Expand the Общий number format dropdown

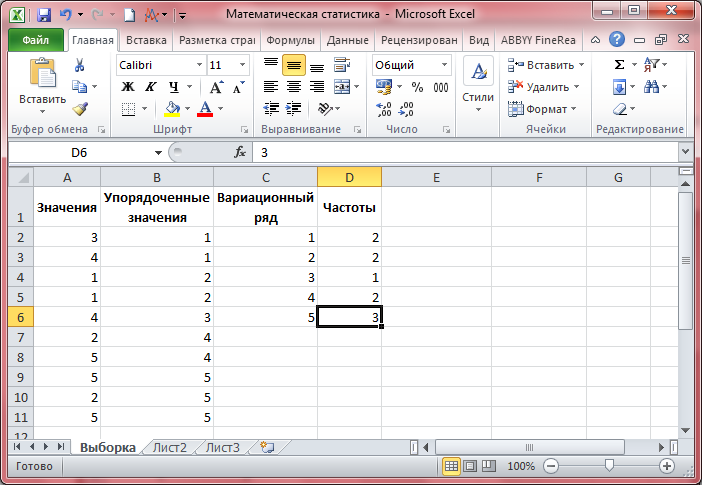point(443,65)
